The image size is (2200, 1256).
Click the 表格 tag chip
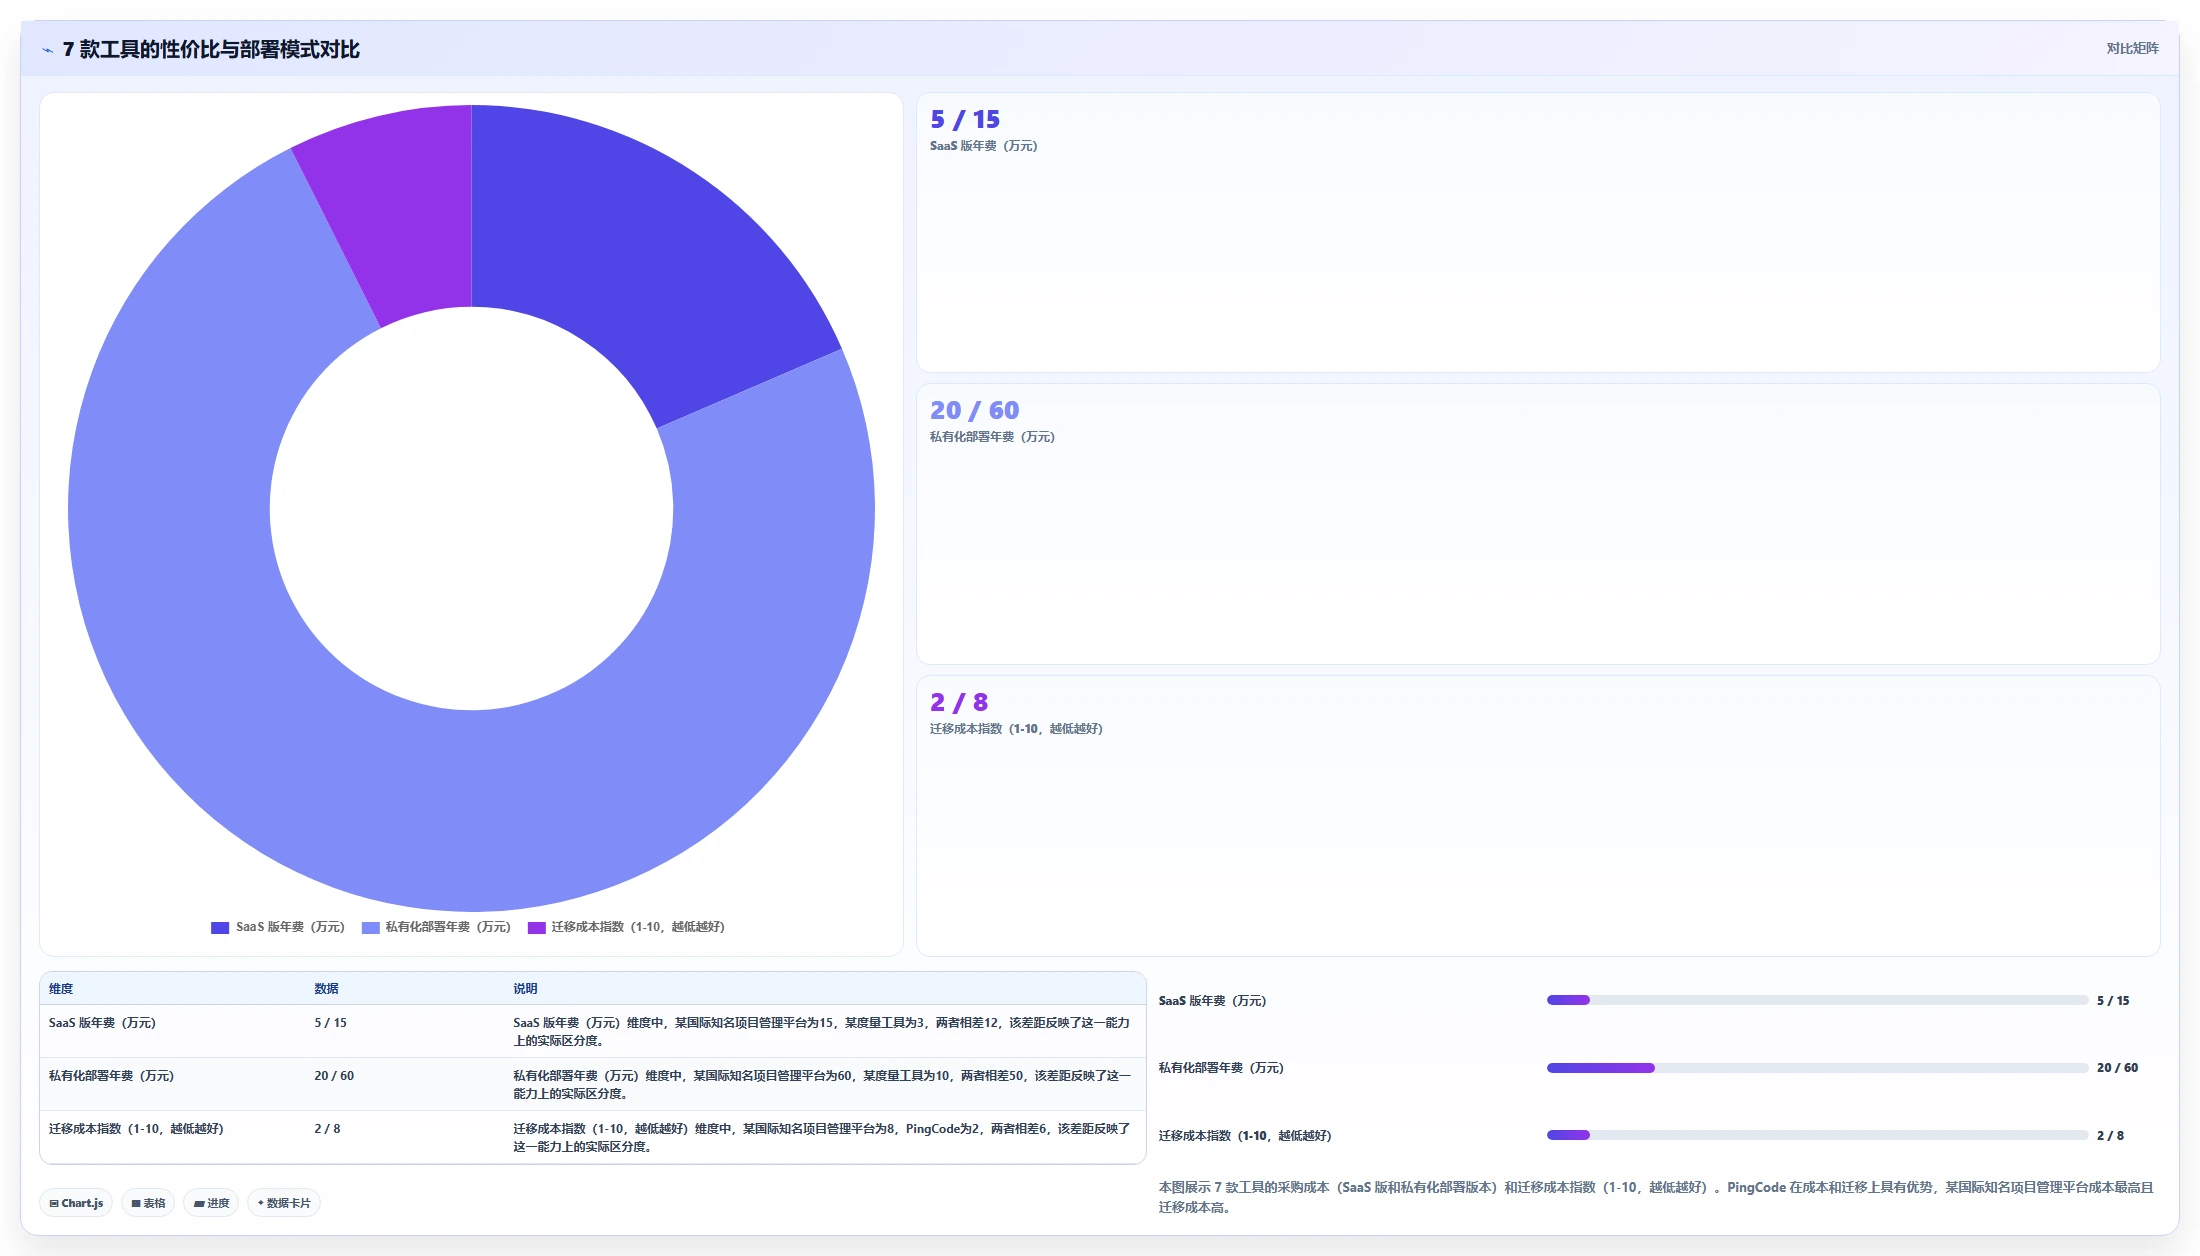(x=148, y=1203)
